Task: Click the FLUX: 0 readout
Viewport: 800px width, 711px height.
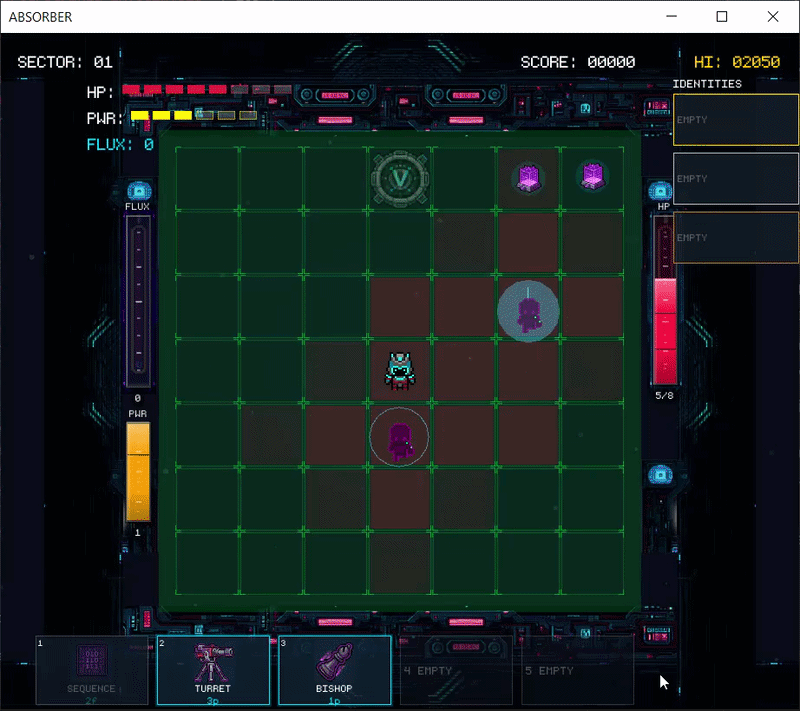Action: click(120, 145)
